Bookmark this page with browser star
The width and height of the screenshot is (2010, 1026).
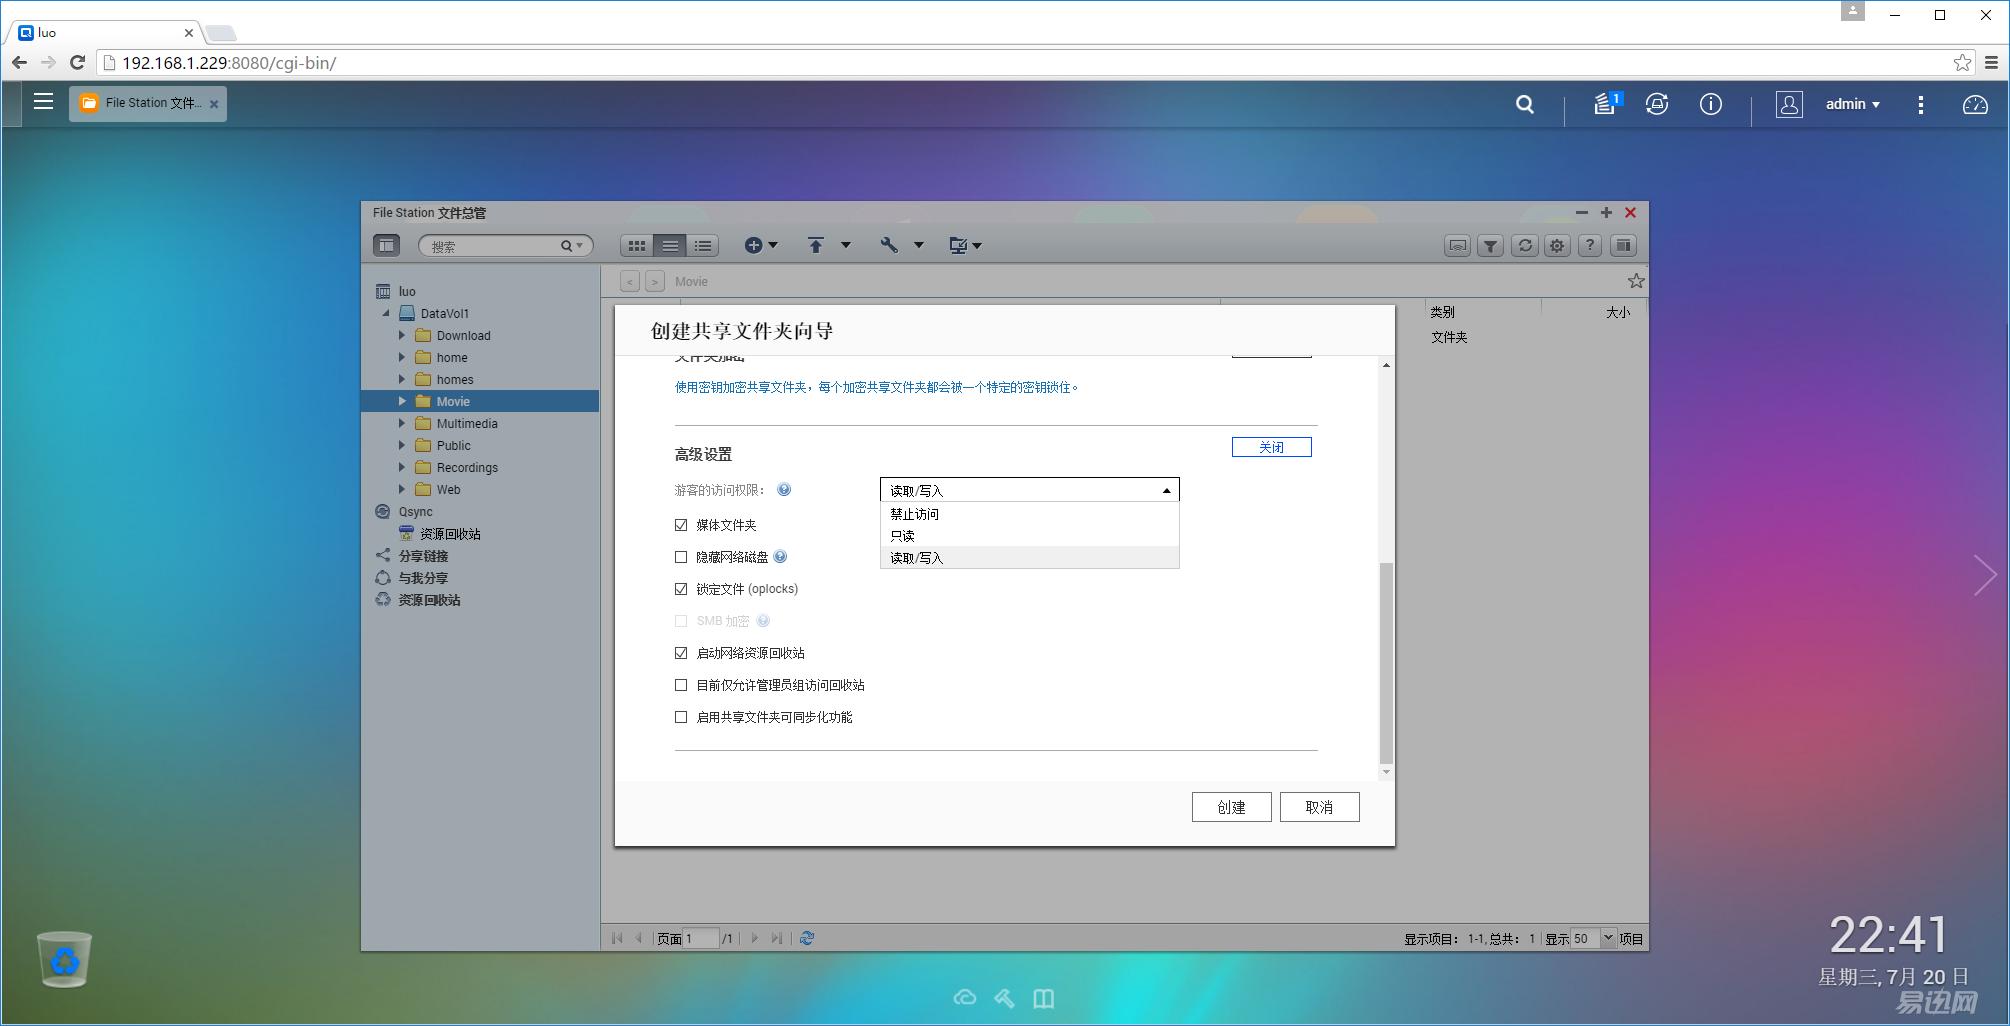(1962, 62)
